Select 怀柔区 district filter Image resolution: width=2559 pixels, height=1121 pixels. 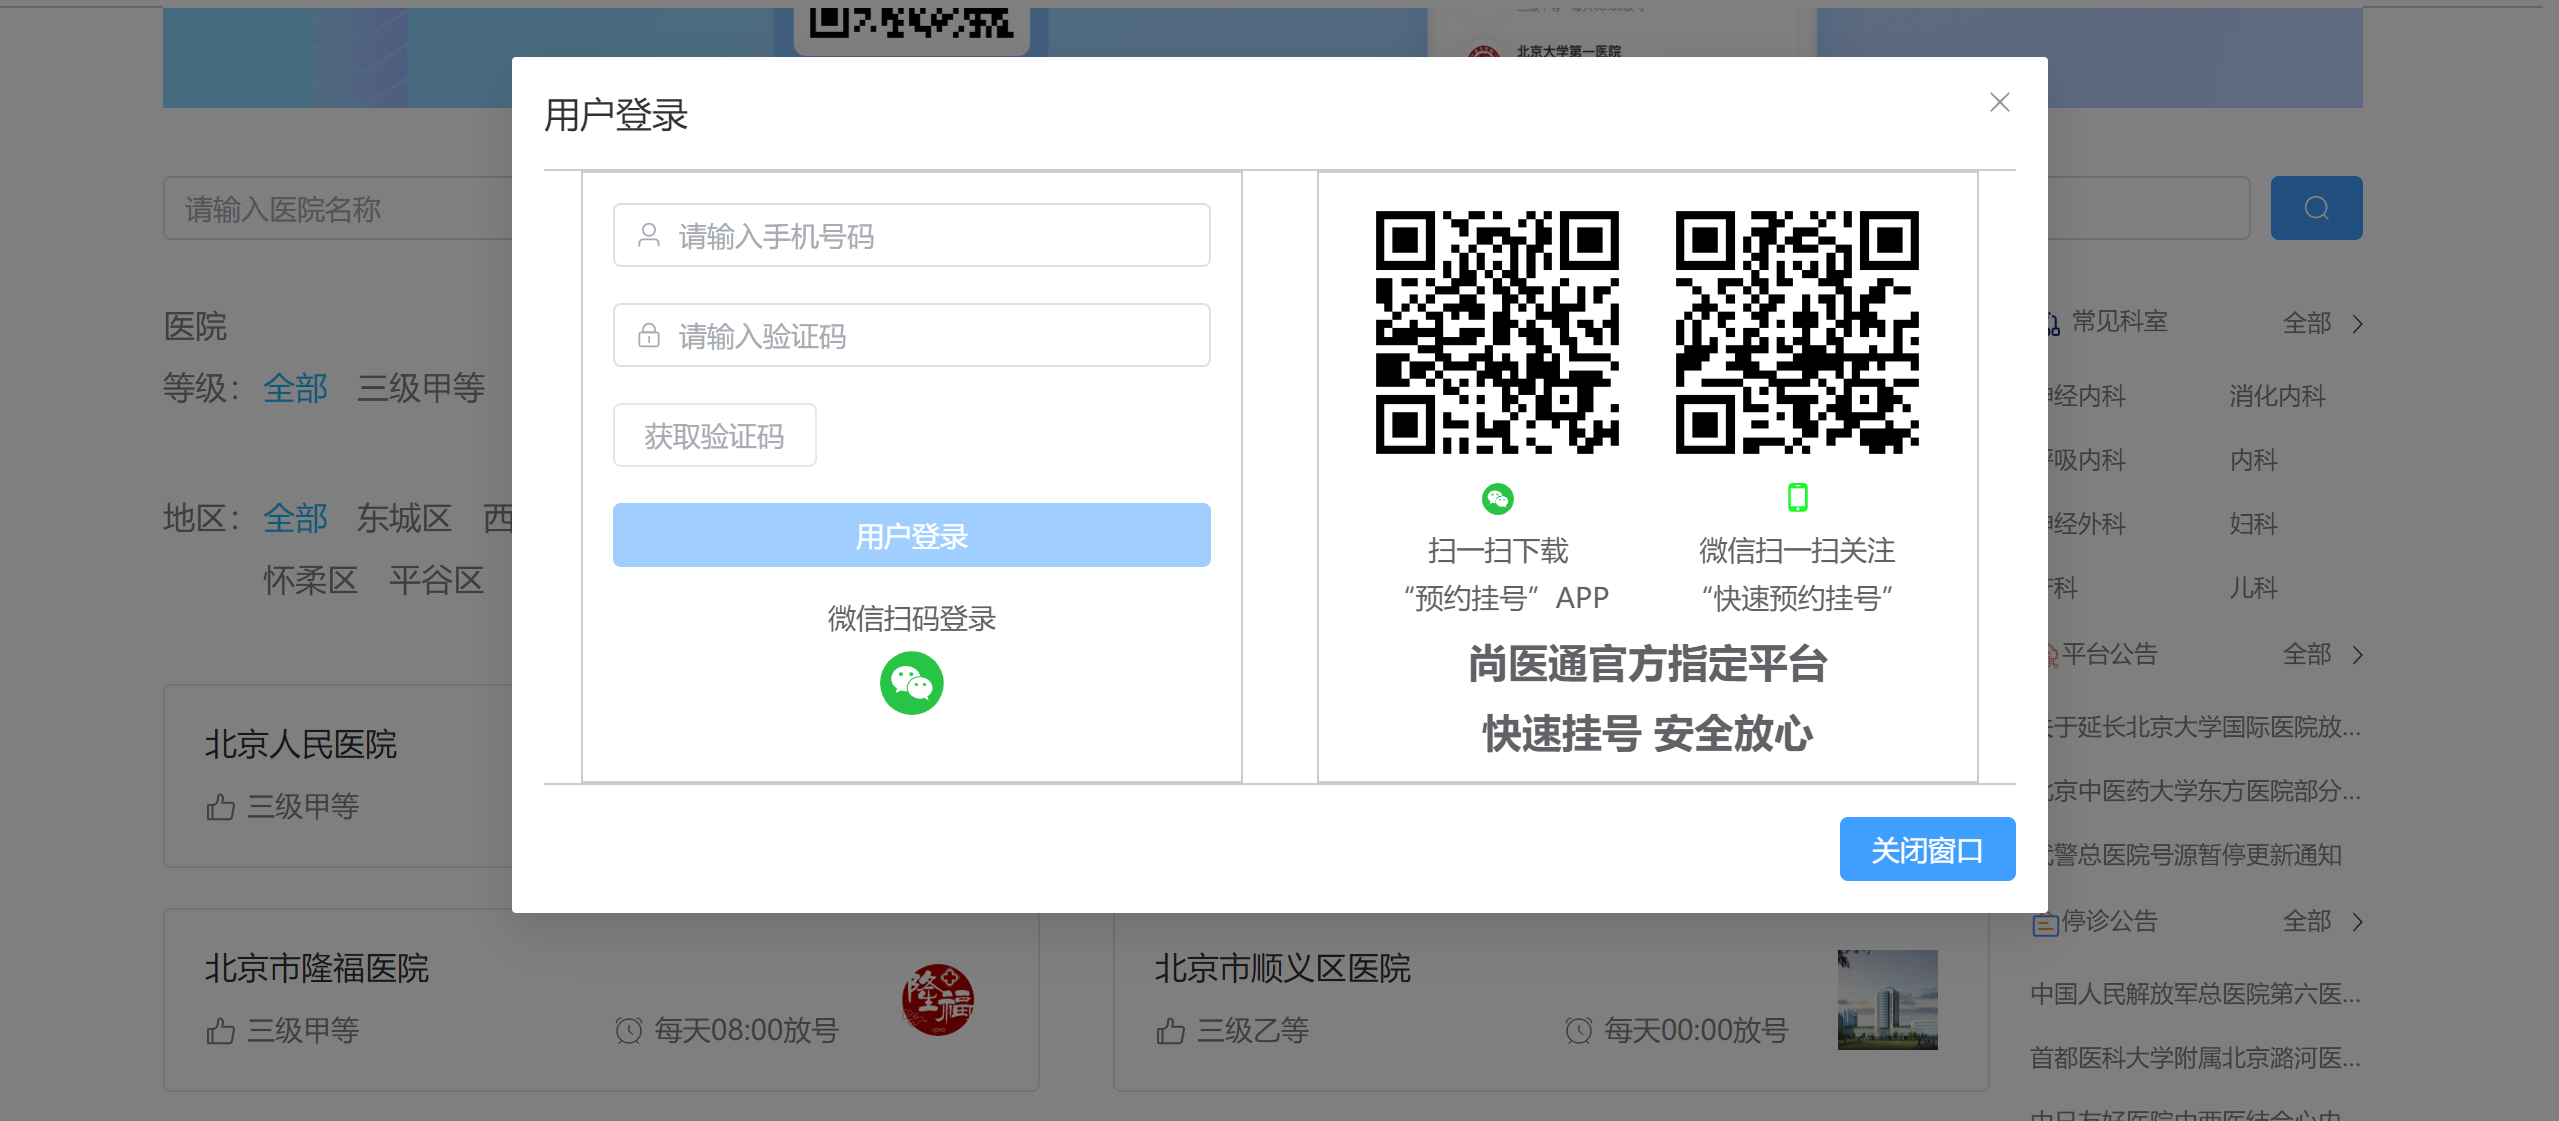(310, 580)
